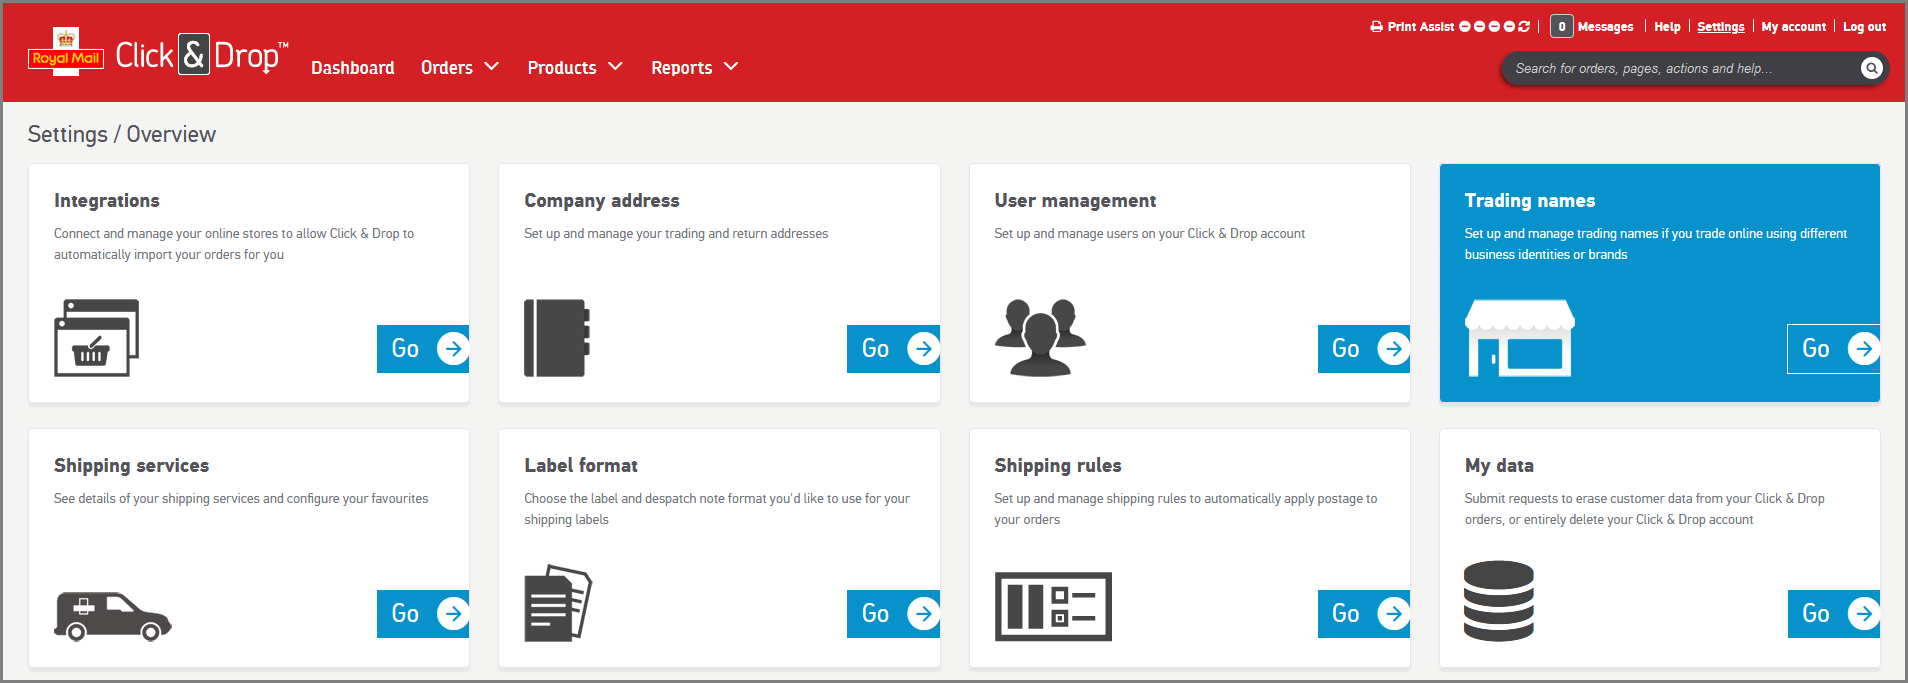Focus the search orders and help field

[1680, 68]
